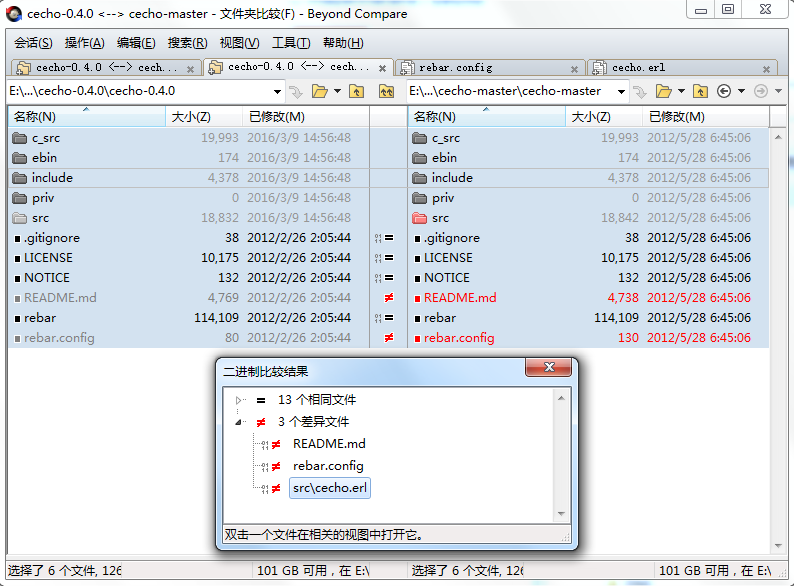Open the 编辑(E) menu
Screen dimensions: 794x586
[x=136, y=43]
